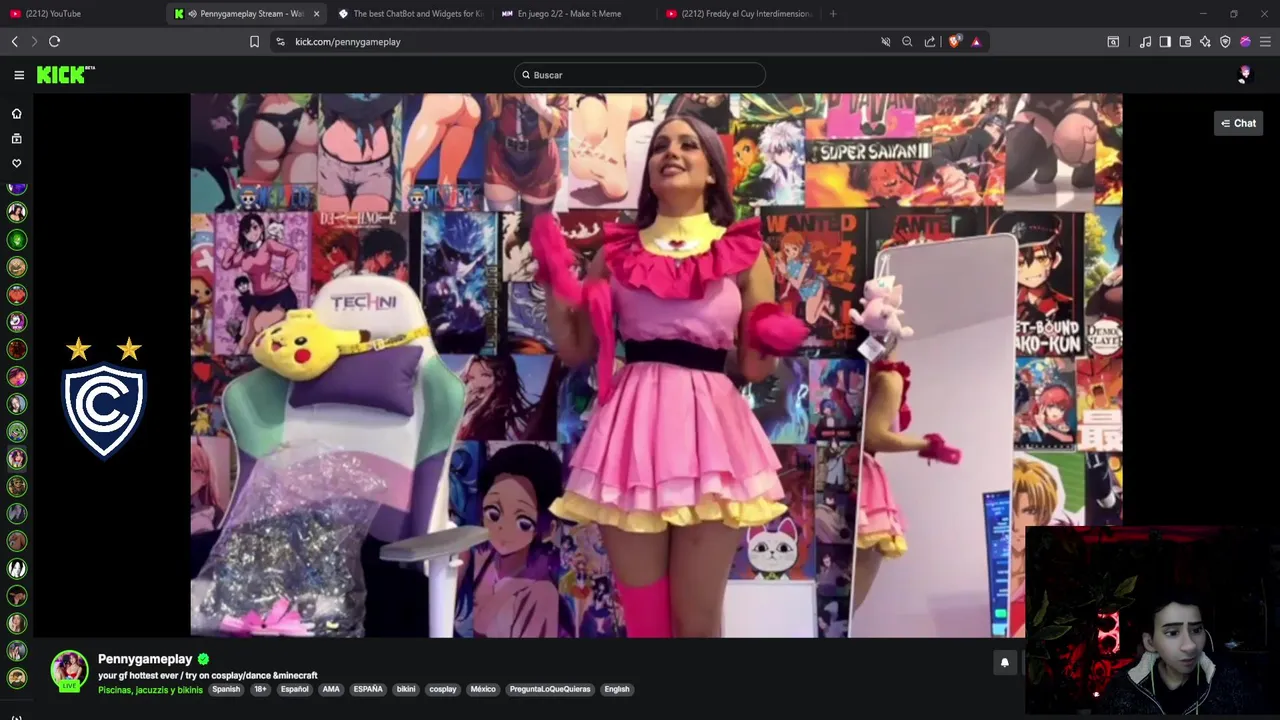Open the VPN shield icon
This screenshot has width=1280, height=720.
[x=1225, y=41]
